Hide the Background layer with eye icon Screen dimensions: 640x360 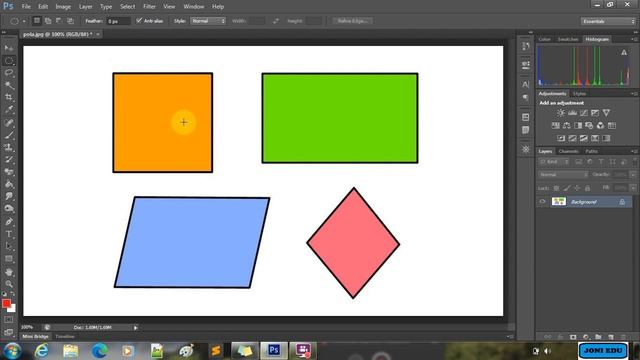(542, 201)
